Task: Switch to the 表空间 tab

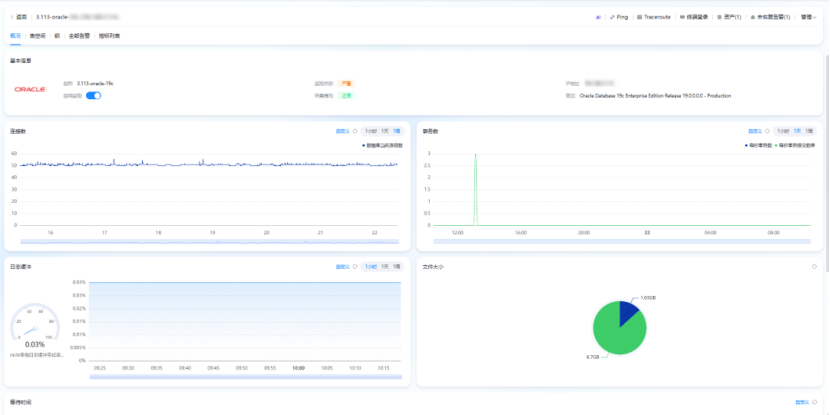Action: [x=38, y=36]
